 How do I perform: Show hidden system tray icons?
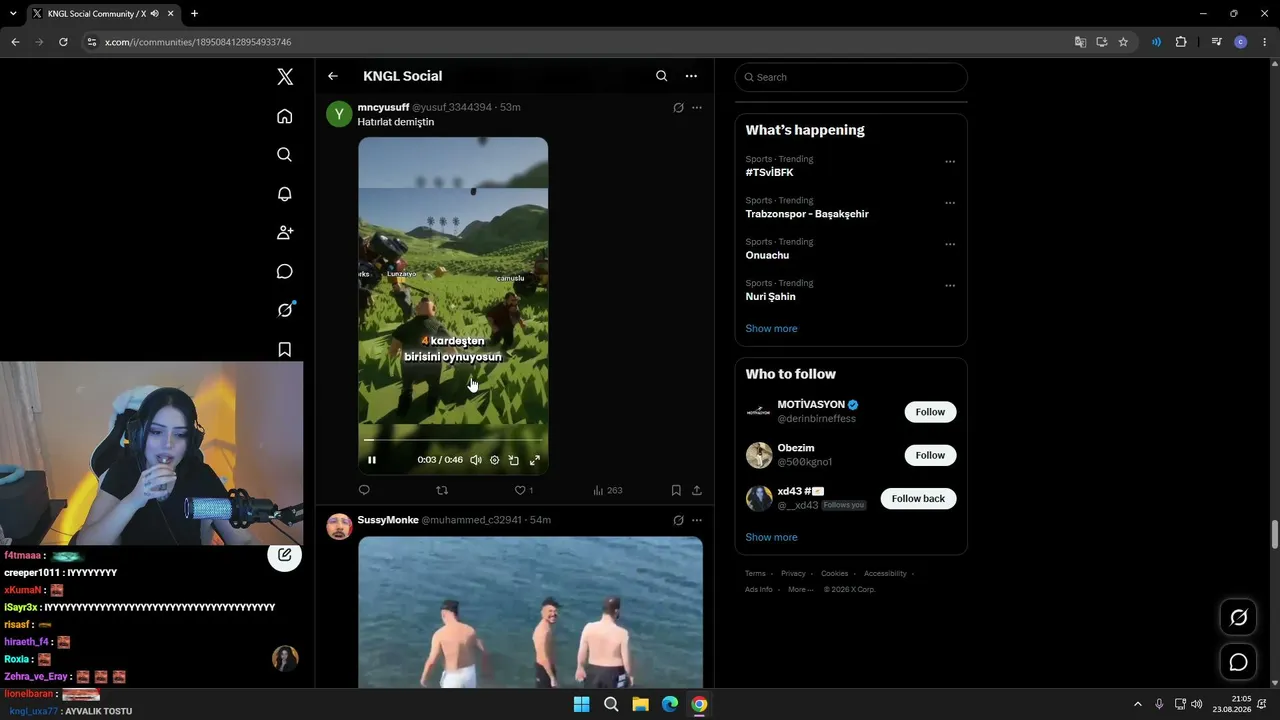click(1137, 704)
